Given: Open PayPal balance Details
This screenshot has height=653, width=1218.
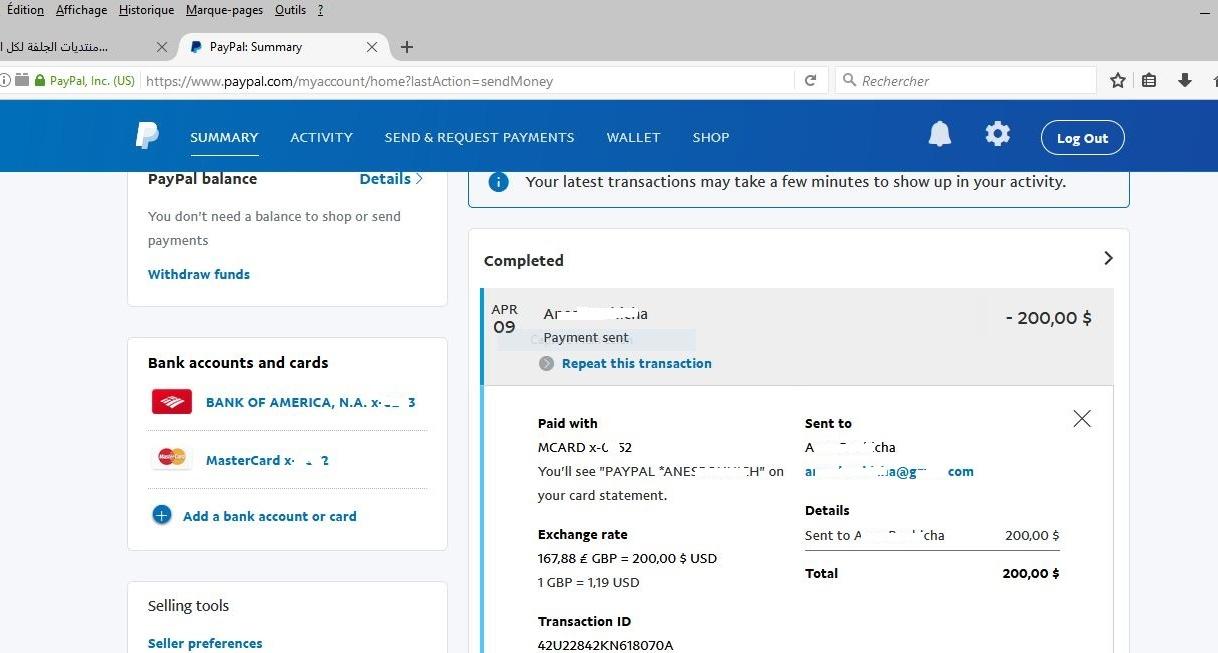Looking at the screenshot, I should [x=391, y=179].
